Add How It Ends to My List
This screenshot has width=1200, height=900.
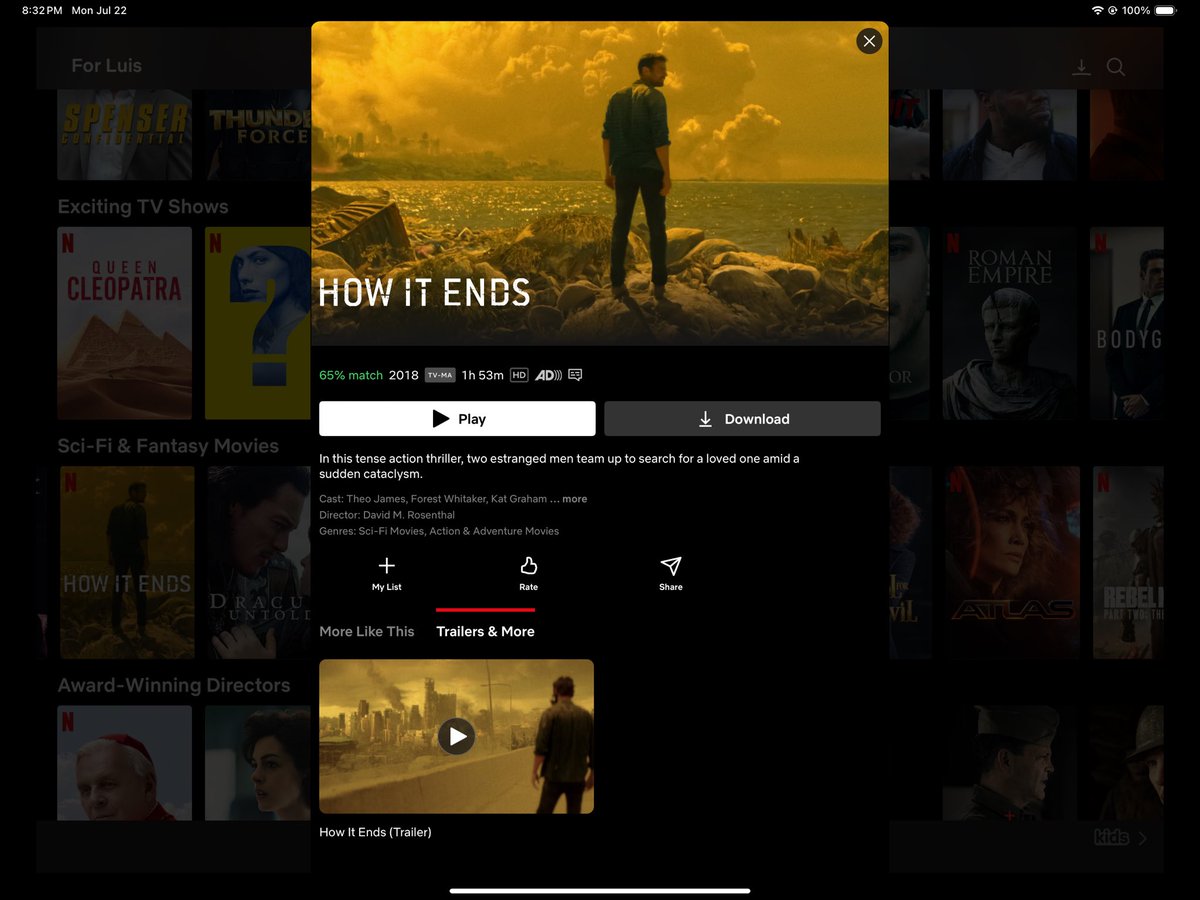[x=386, y=570]
